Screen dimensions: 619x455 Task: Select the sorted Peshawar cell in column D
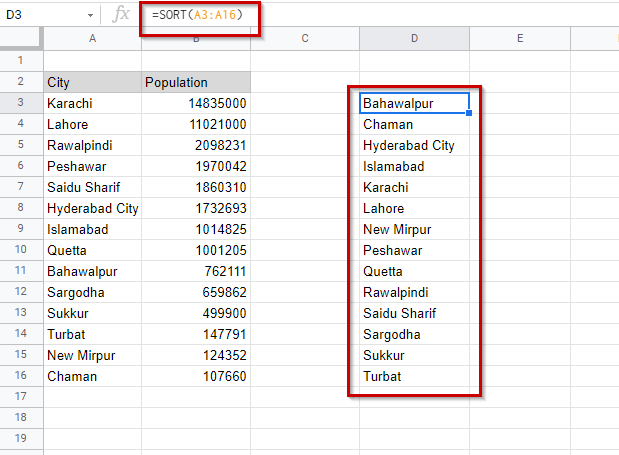[x=414, y=250]
